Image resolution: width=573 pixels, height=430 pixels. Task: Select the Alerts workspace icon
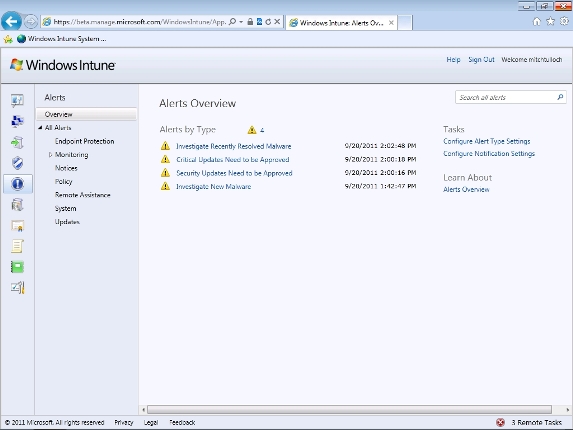point(17,184)
